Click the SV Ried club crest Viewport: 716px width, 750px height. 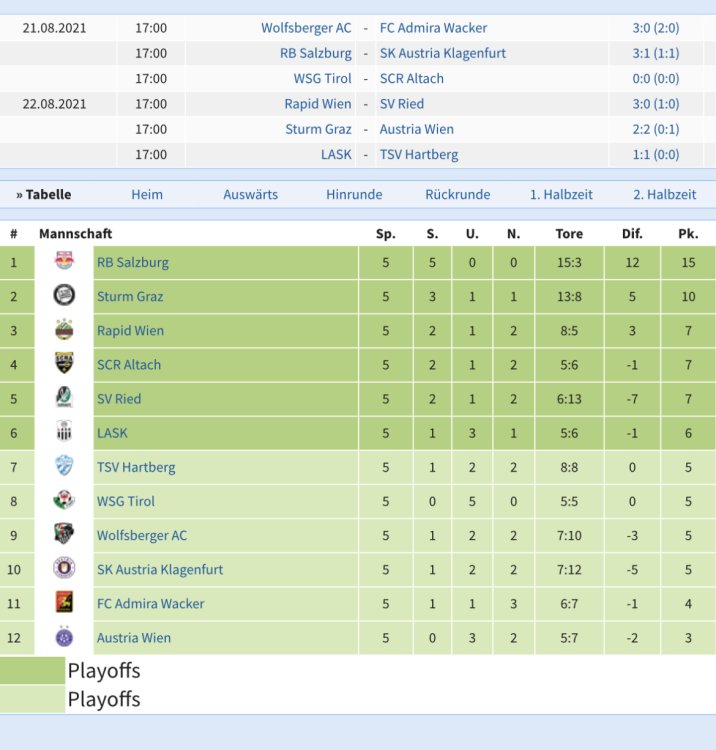pos(64,398)
